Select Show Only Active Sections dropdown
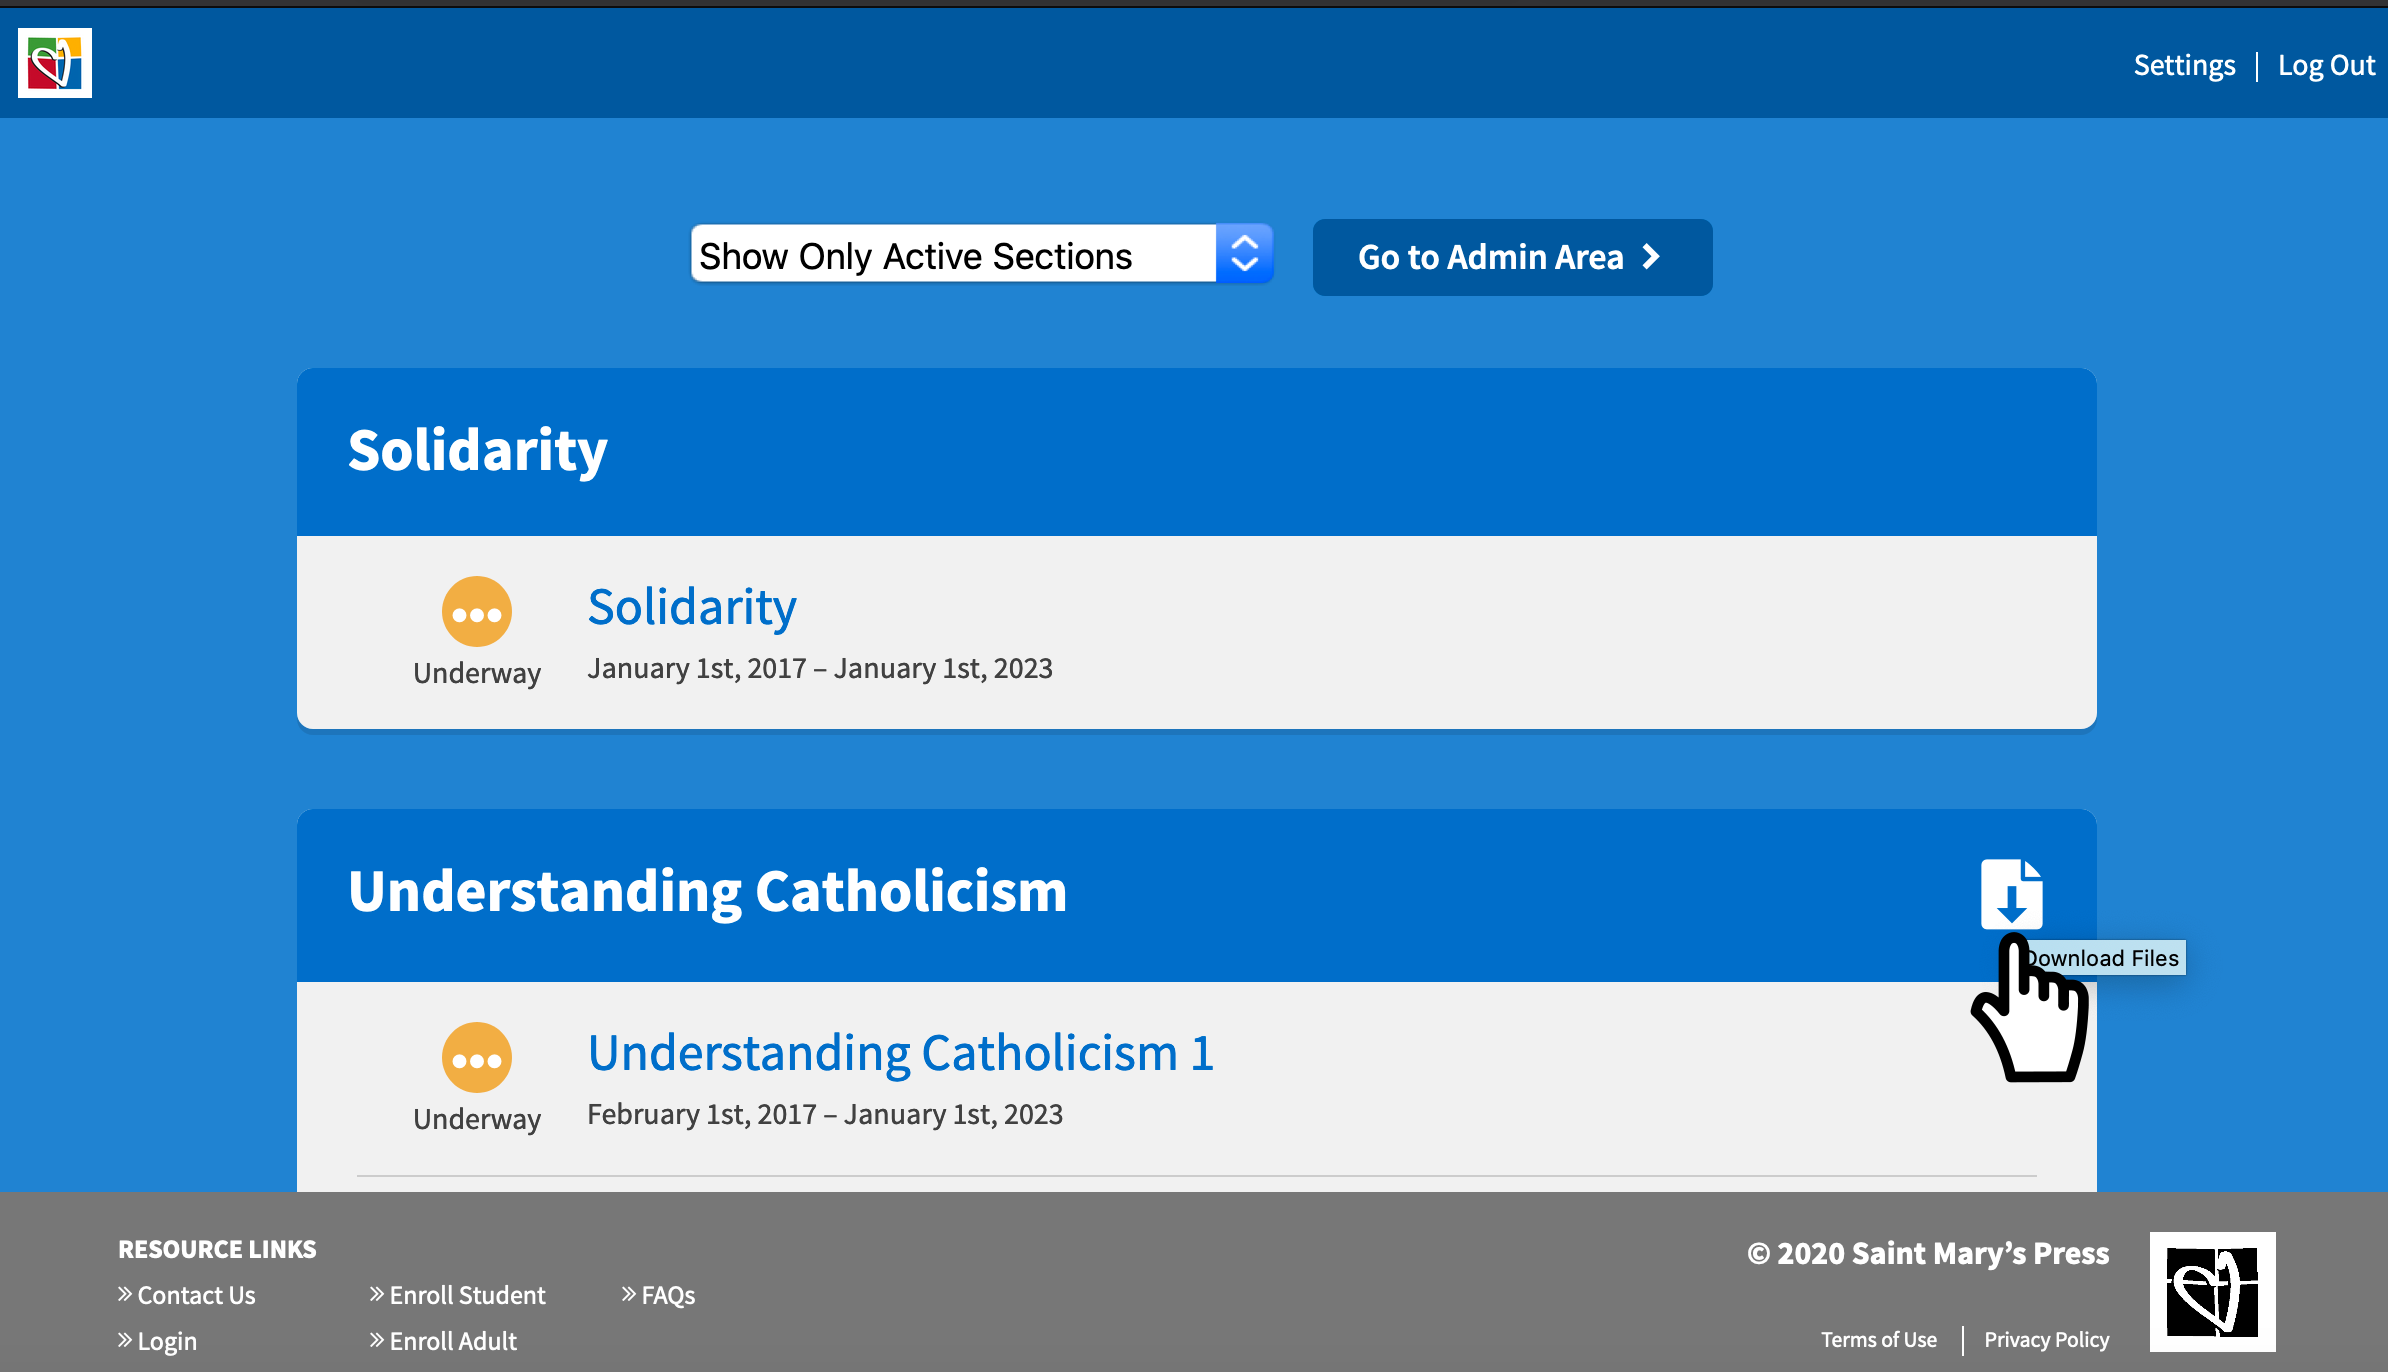 point(979,254)
